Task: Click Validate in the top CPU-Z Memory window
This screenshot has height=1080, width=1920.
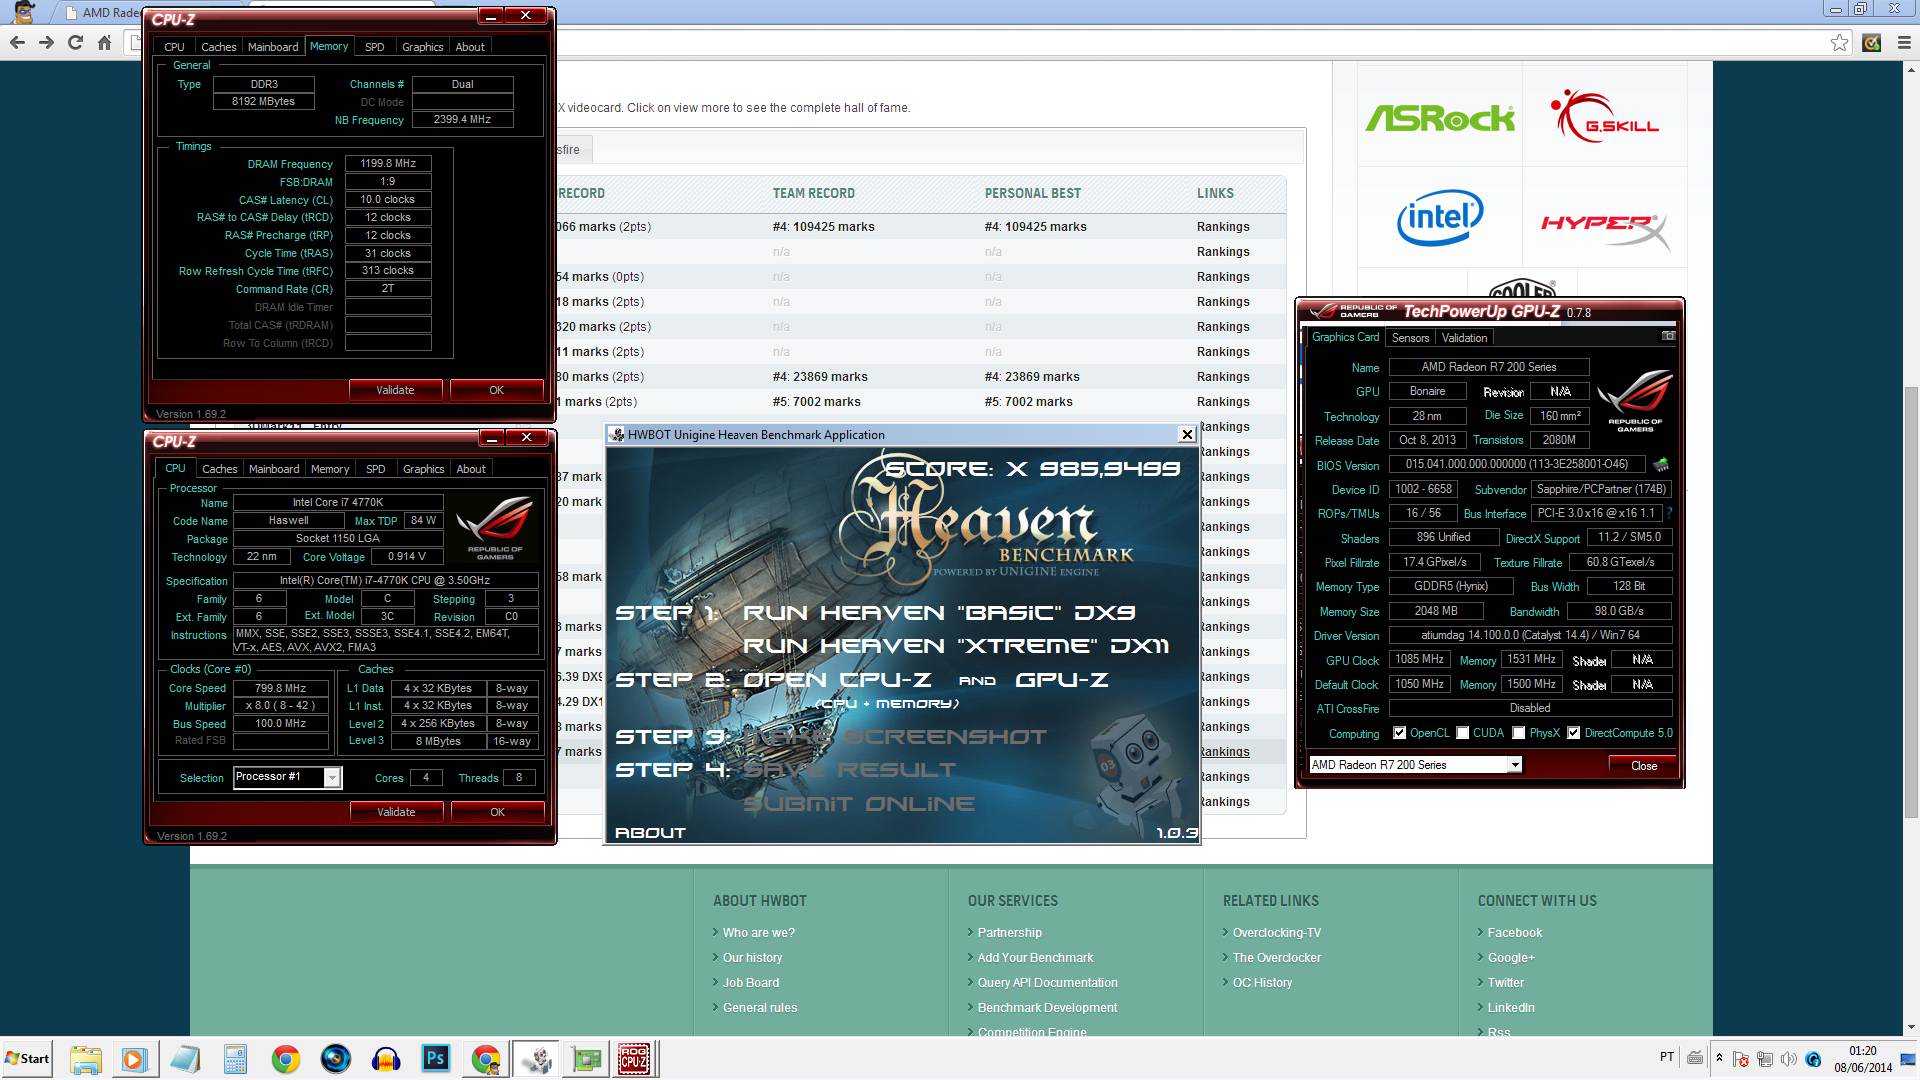Action: pyautogui.click(x=395, y=390)
